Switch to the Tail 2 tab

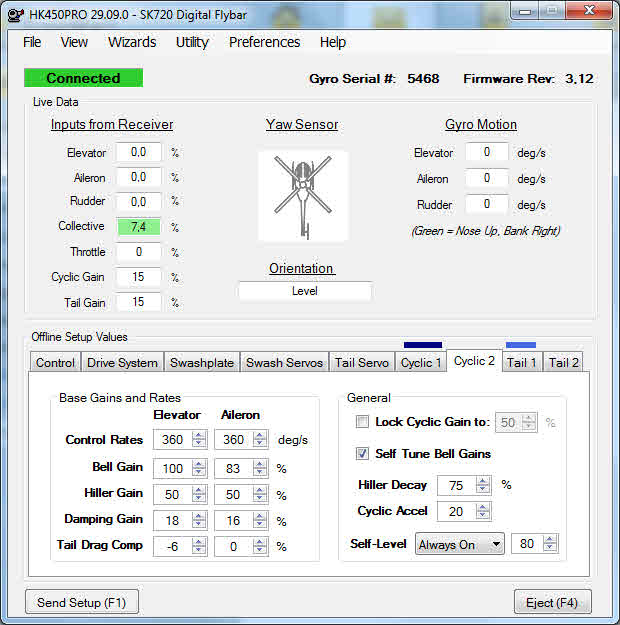coord(563,362)
